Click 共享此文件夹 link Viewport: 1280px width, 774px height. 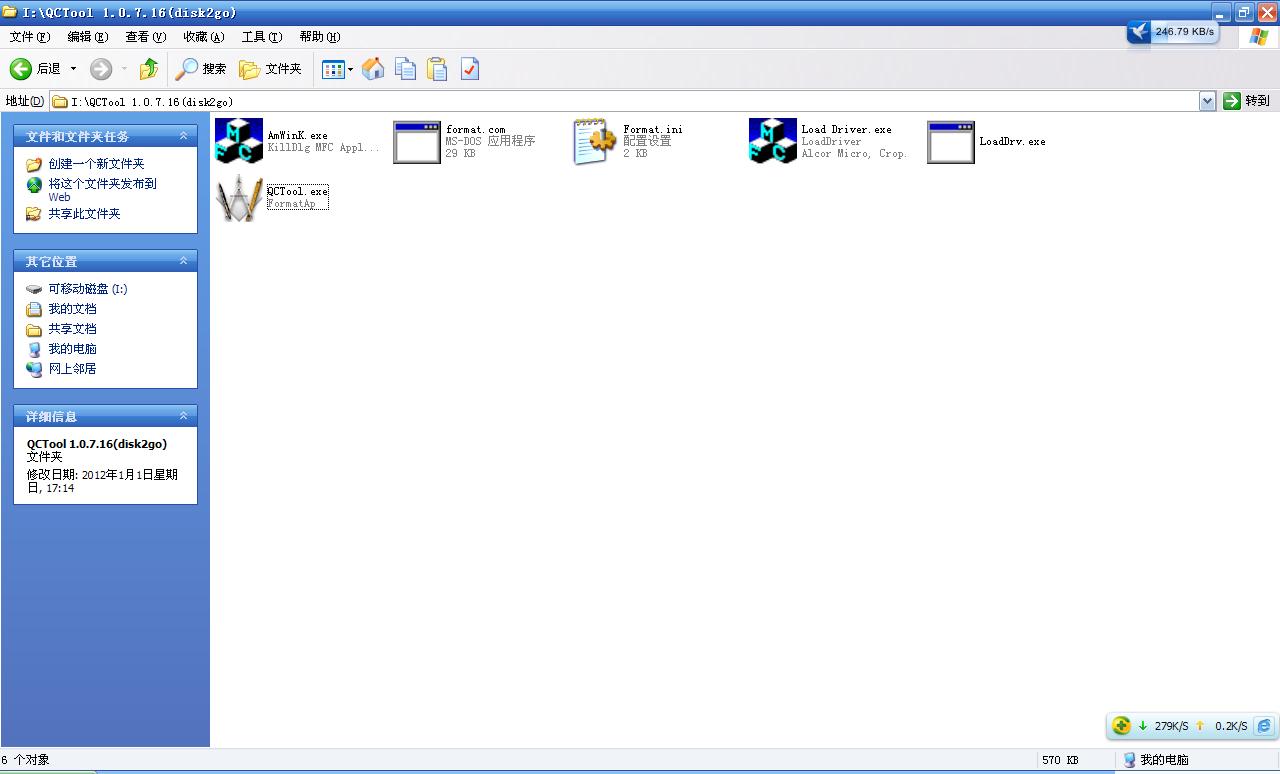click(x=84, y=214)
